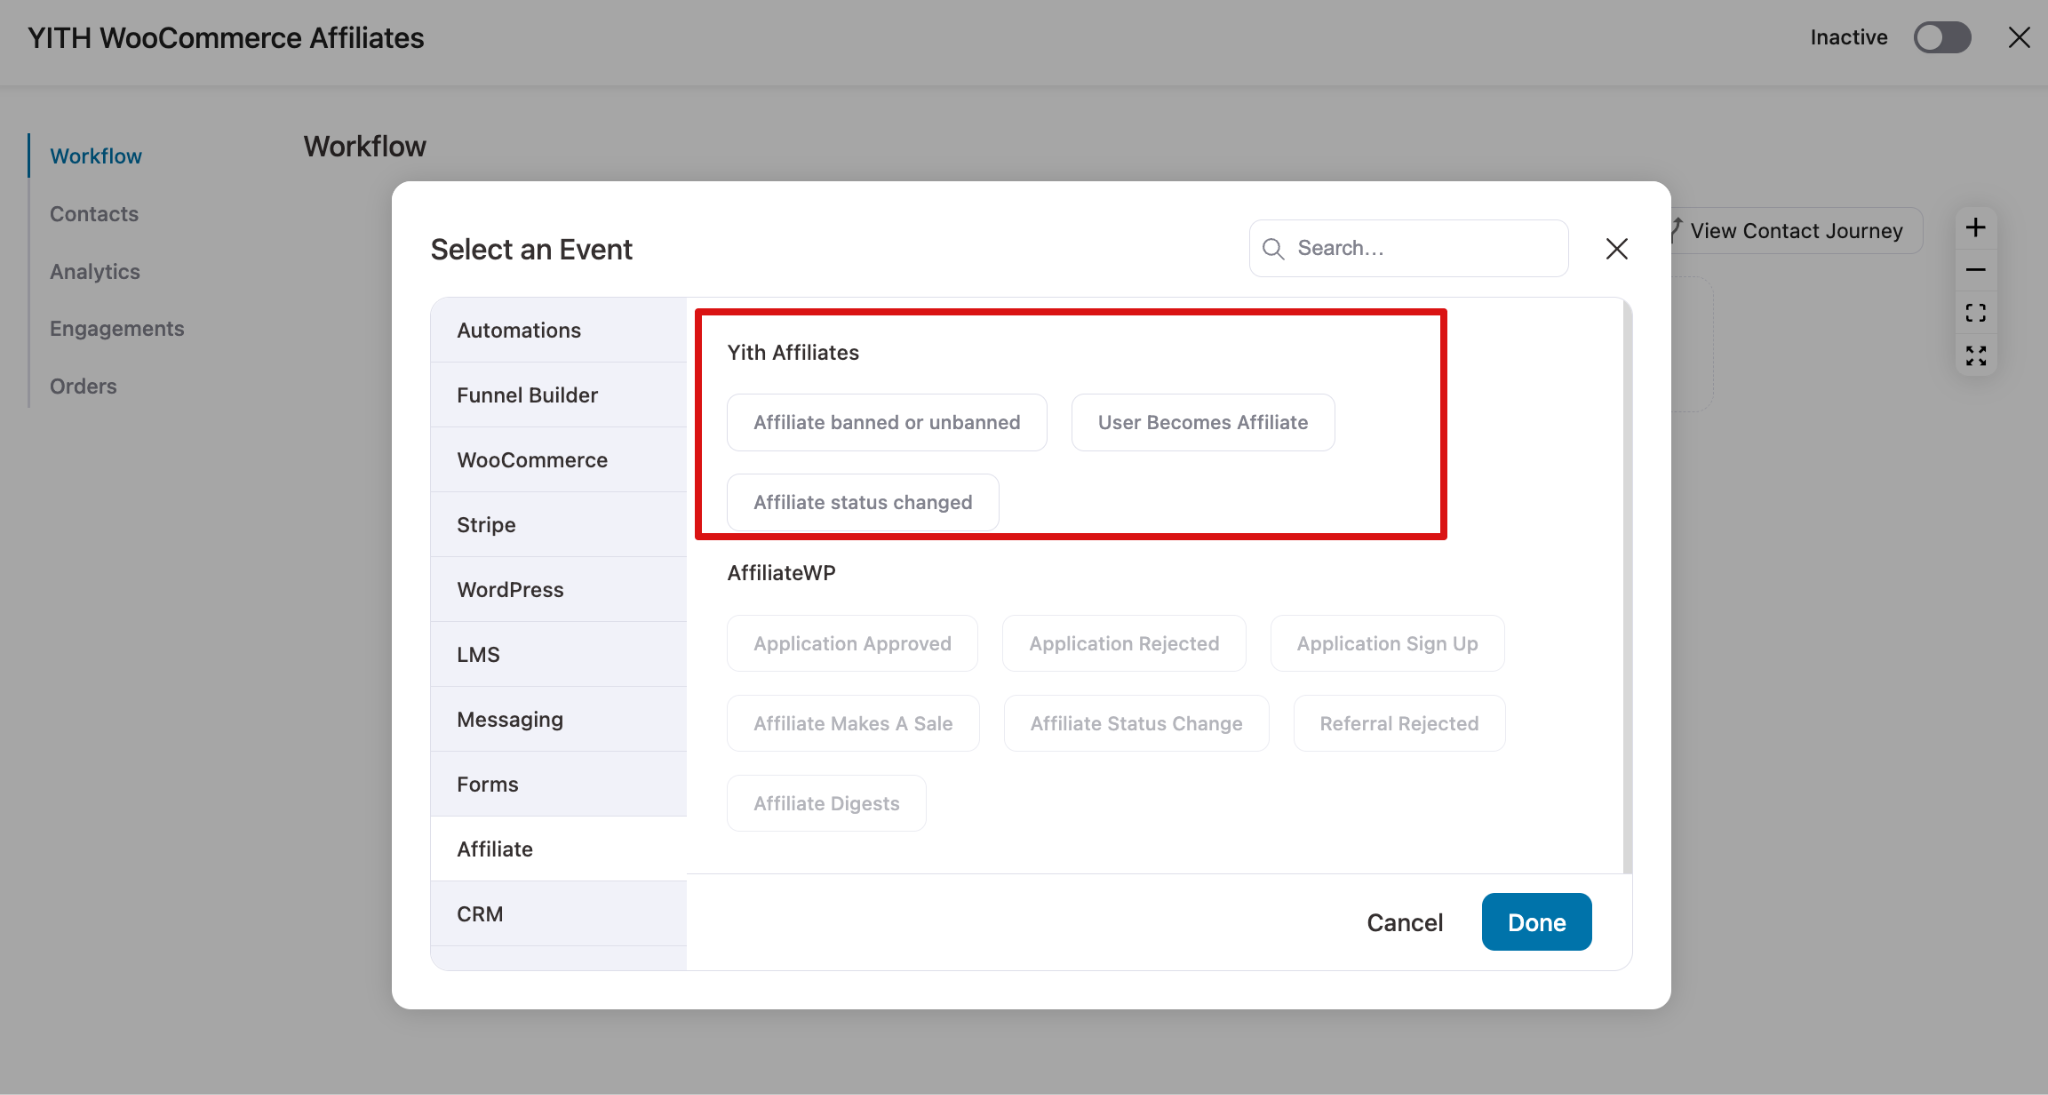Select the WooCommerce event category

558,460
